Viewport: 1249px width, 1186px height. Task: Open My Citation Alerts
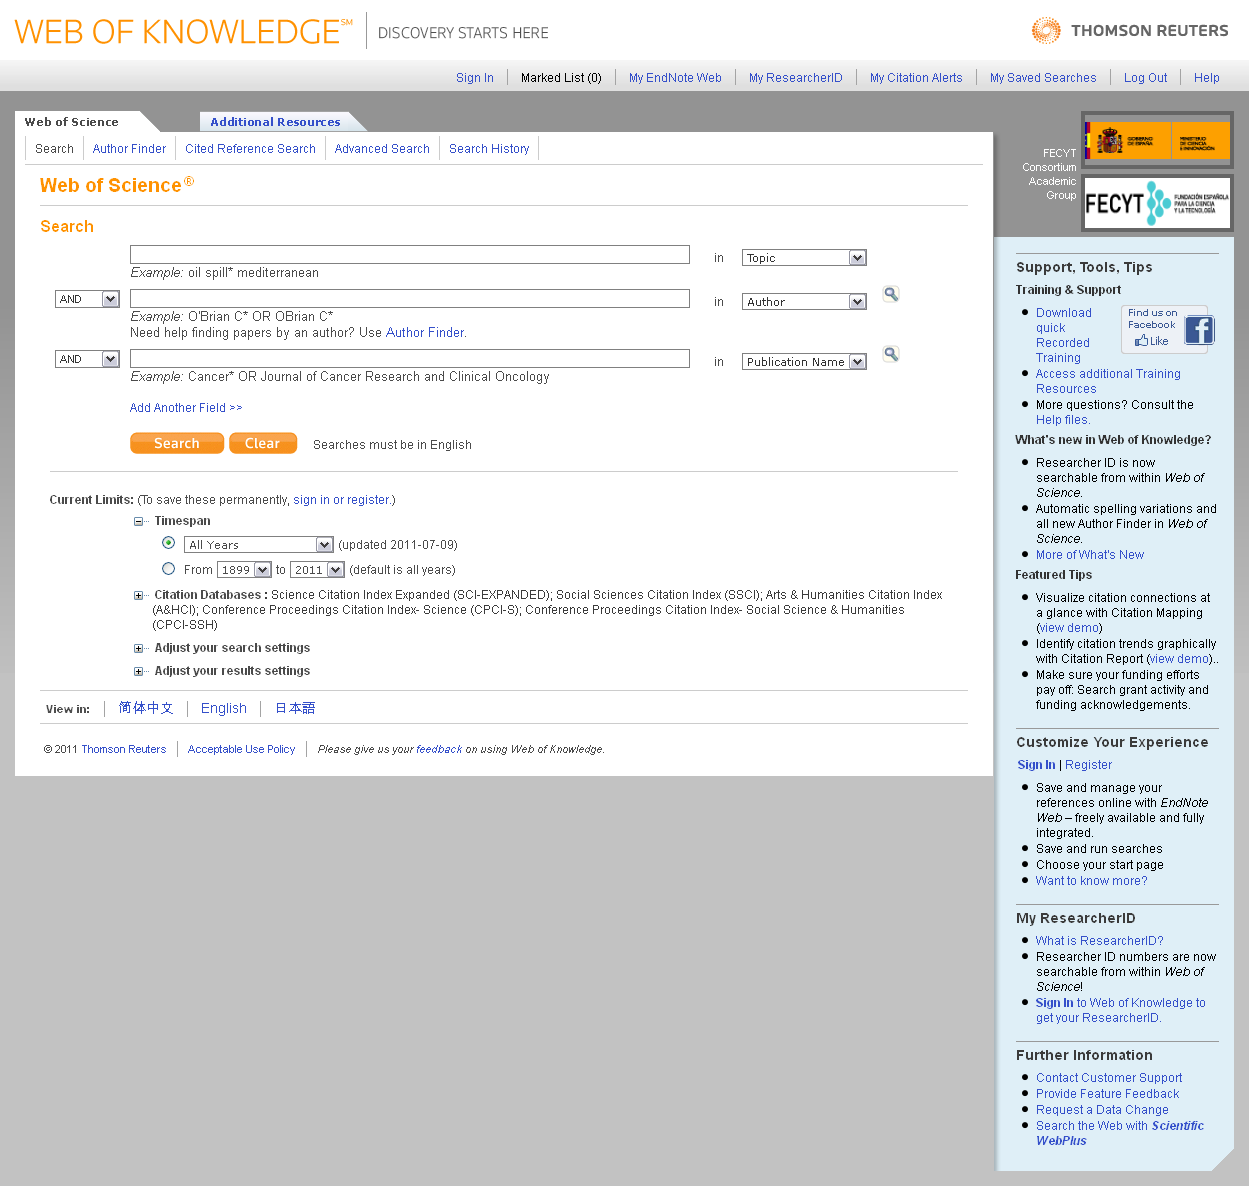(x=916, y=78)
